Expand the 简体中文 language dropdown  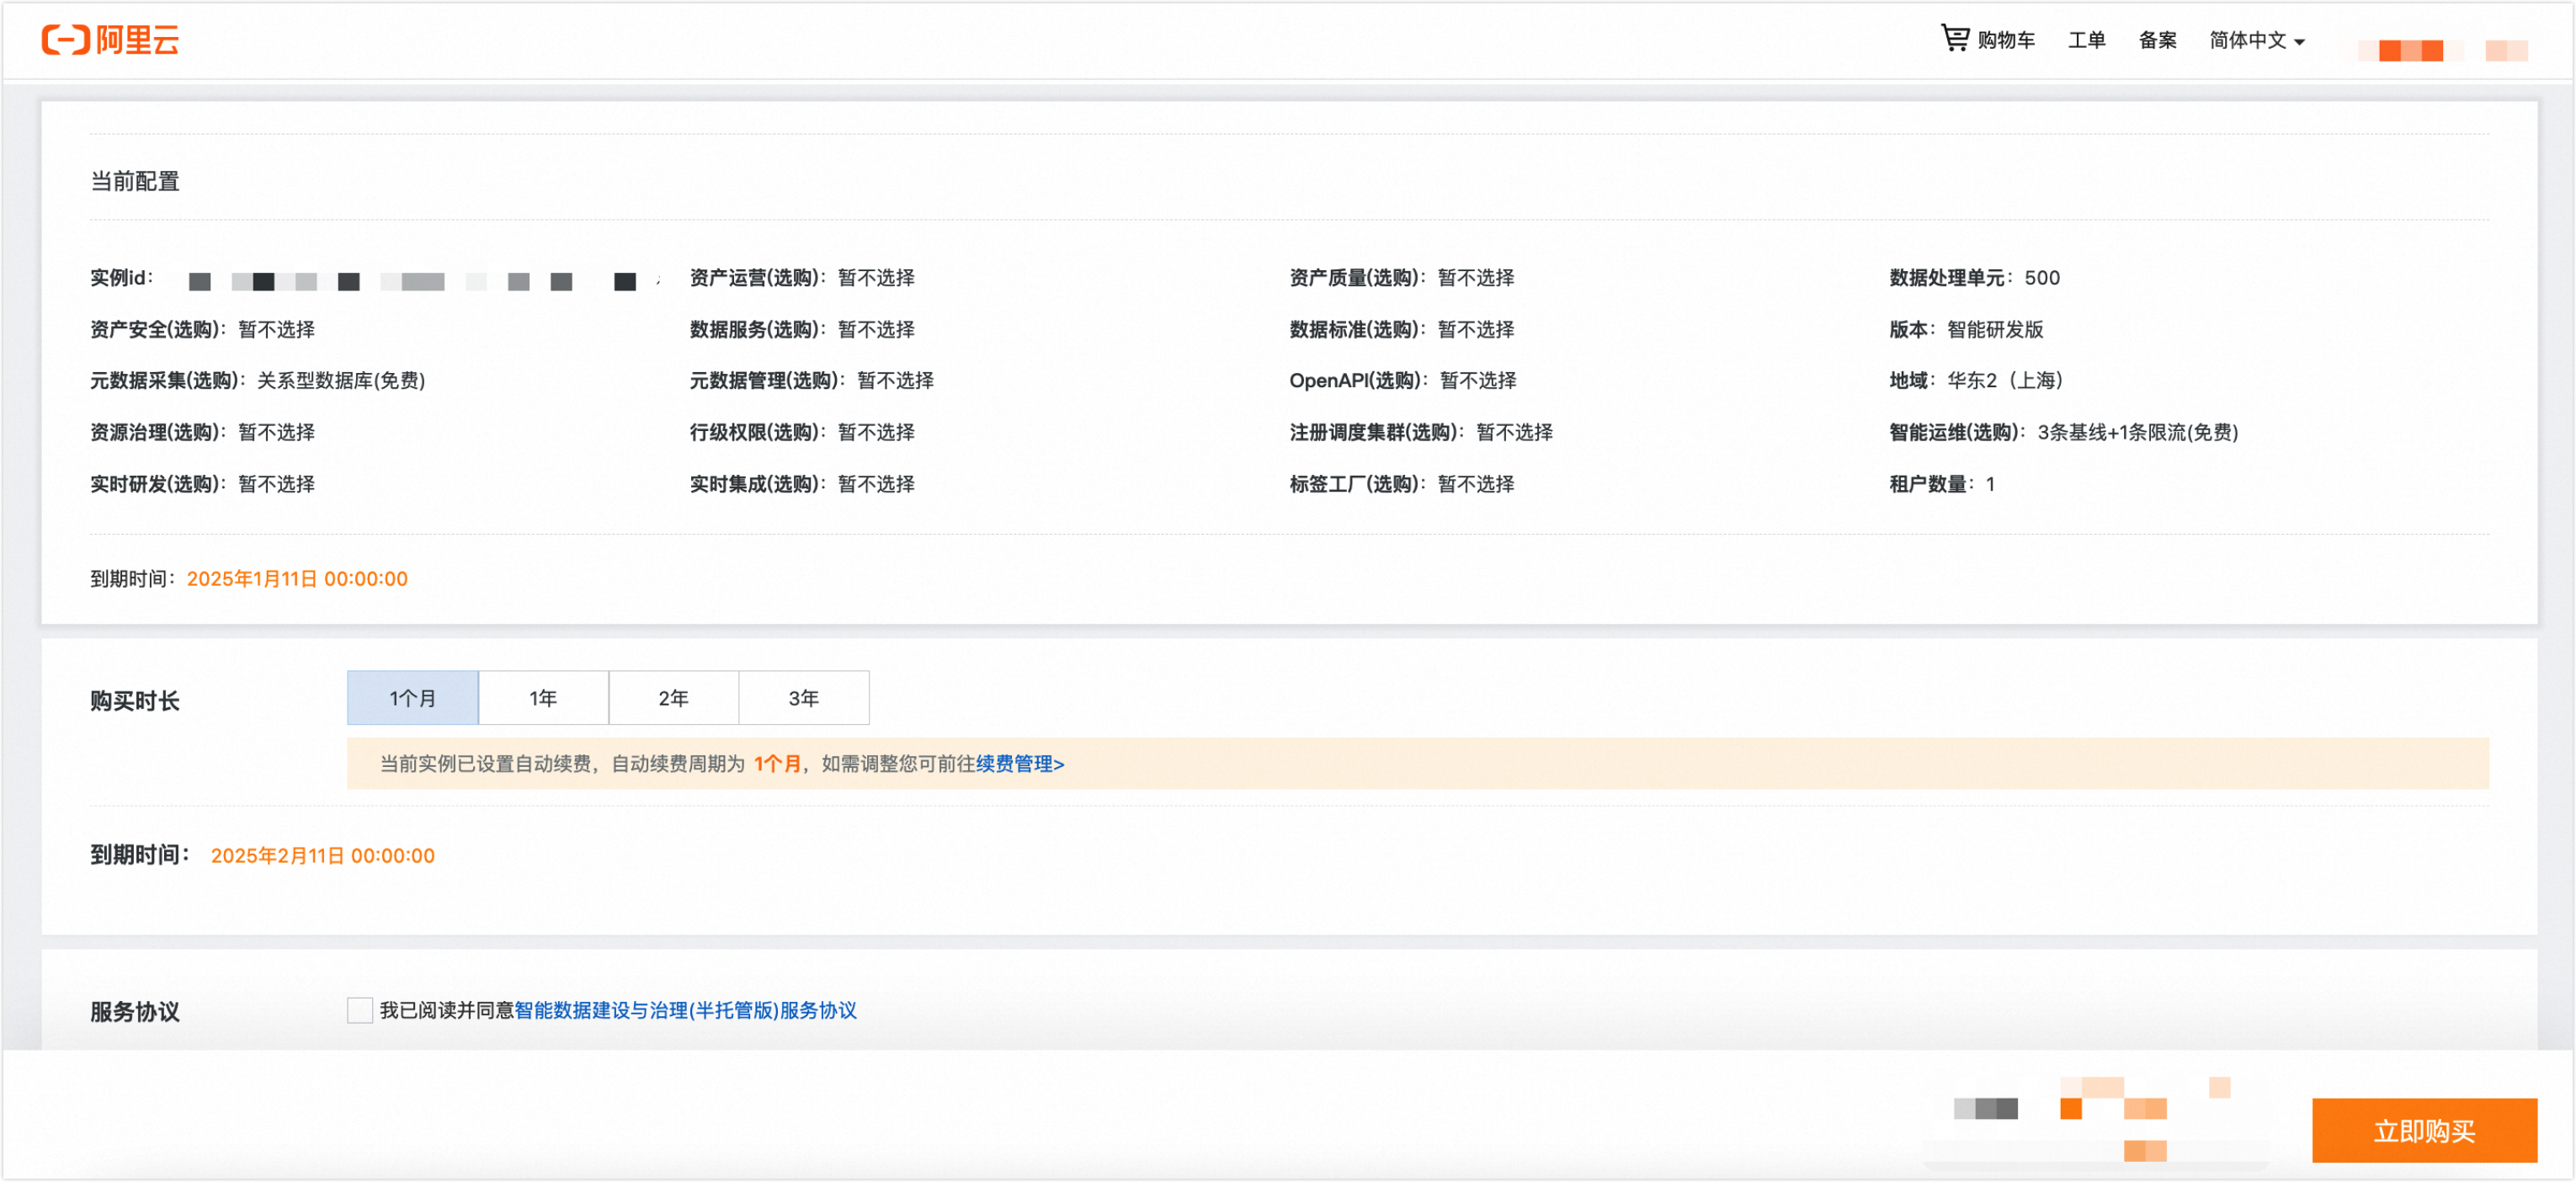pyautogui.click(x=2256, y=41)
